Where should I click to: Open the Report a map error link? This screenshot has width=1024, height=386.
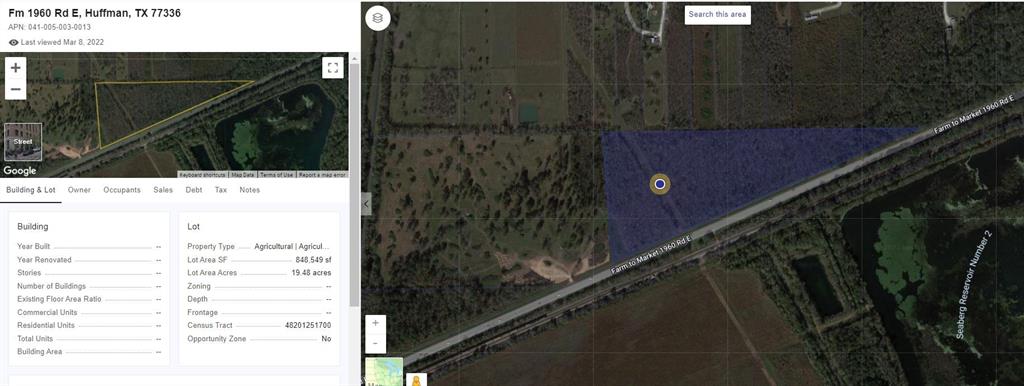tap(323, 175)
